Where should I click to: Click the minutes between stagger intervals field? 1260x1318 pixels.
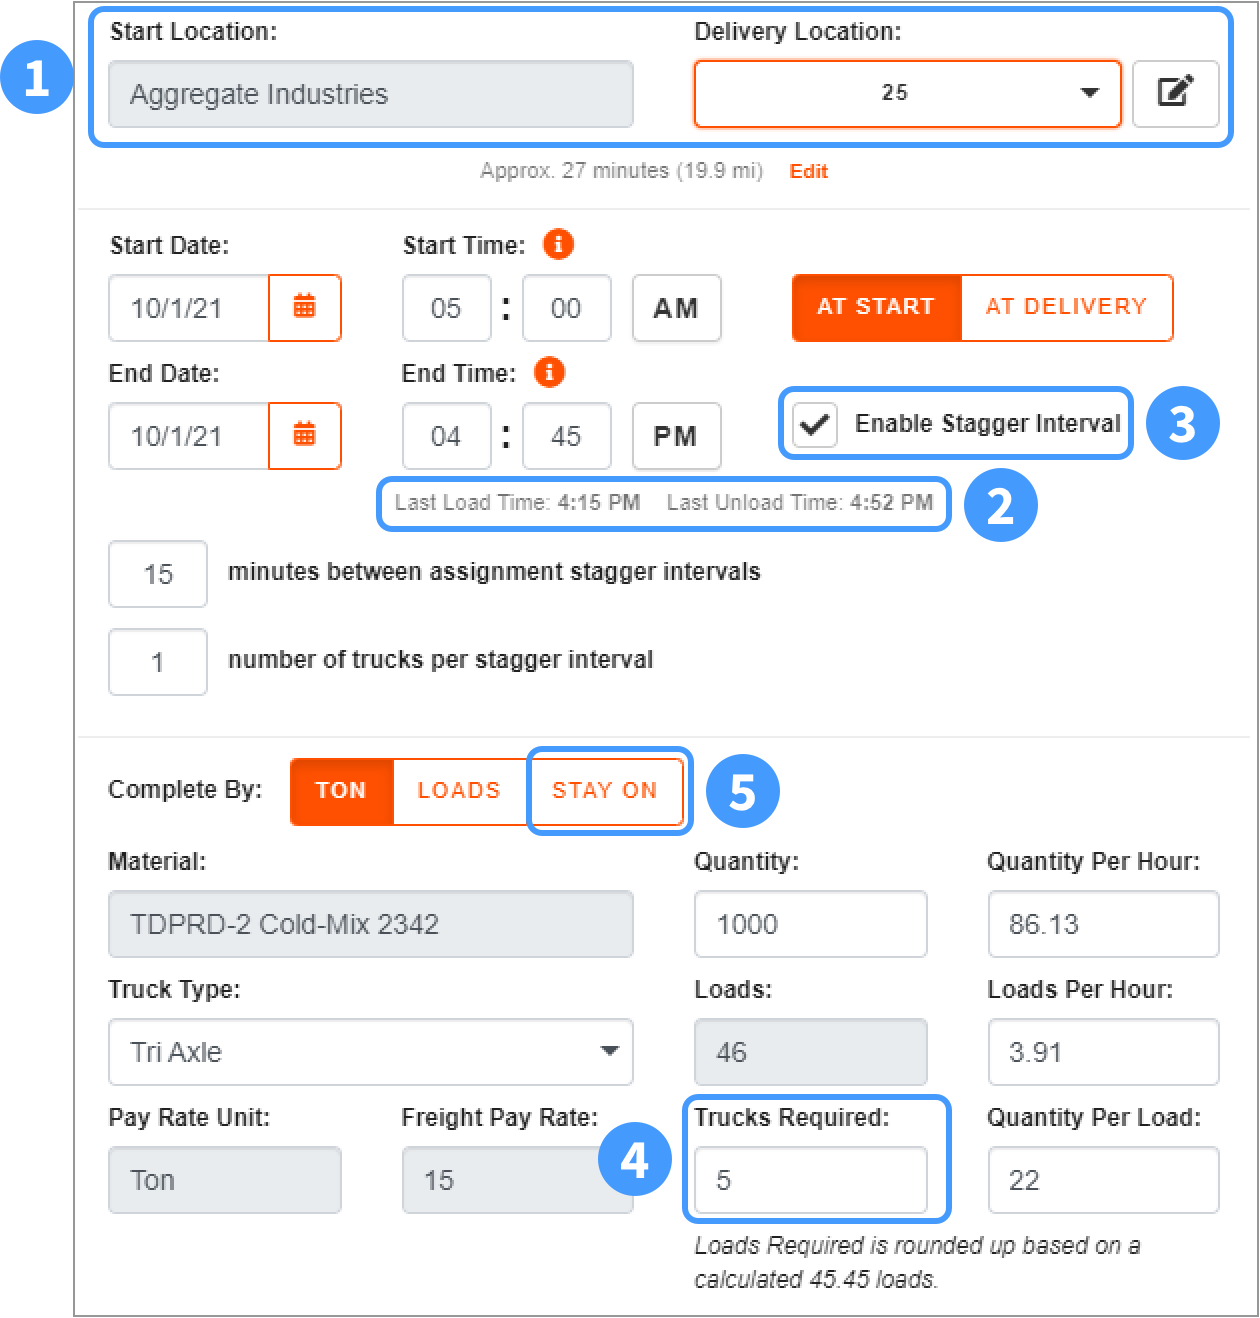pyautogui.click(x=158, y=574)
